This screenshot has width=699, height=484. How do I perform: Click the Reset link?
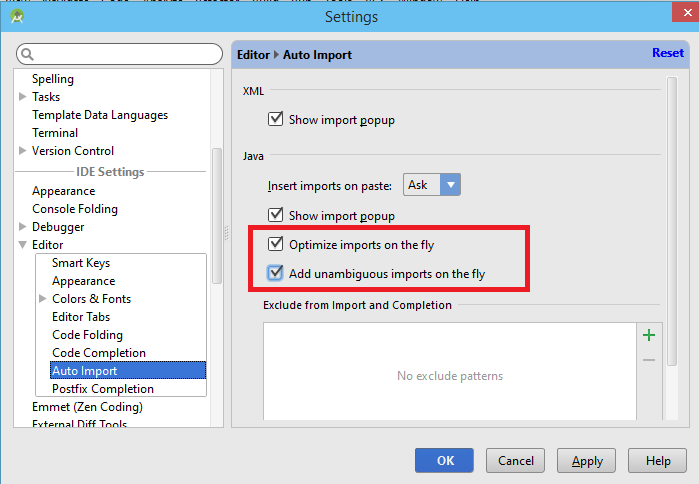(x=667, y=54)
